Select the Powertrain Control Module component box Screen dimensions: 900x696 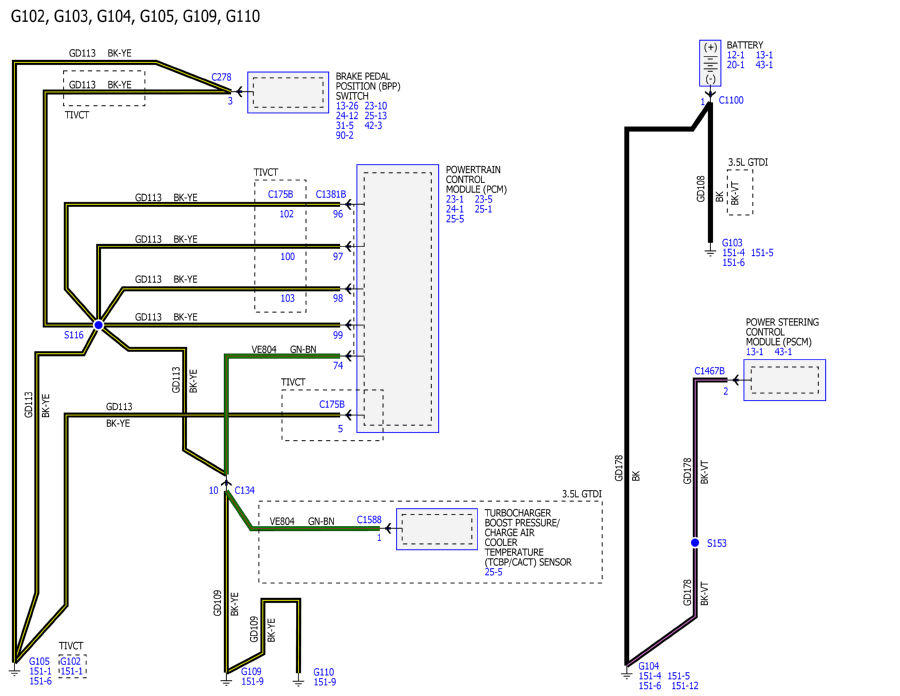[398, 298]
